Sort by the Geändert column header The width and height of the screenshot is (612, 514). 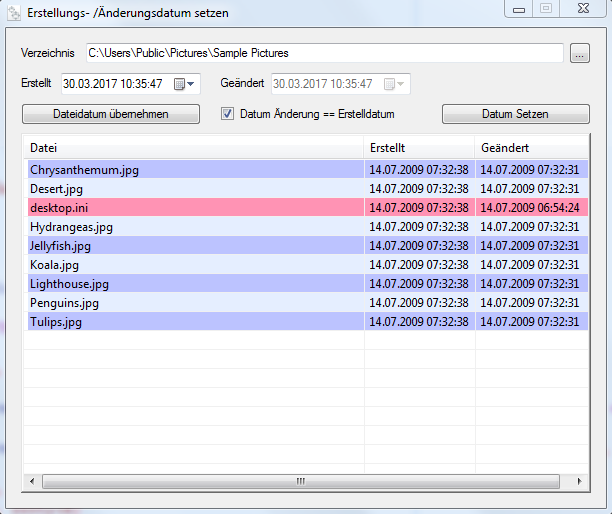(x=530, y=148)
